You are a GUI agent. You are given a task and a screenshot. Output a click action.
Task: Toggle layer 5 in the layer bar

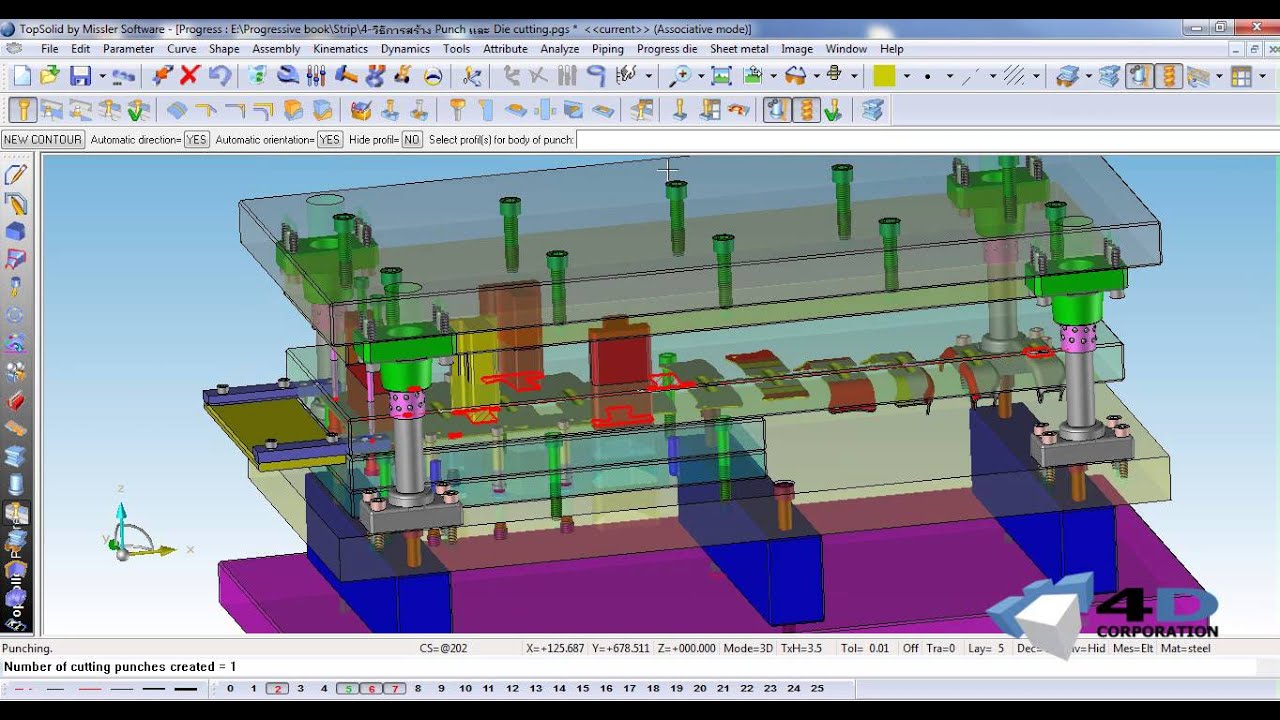pos(347,688)
